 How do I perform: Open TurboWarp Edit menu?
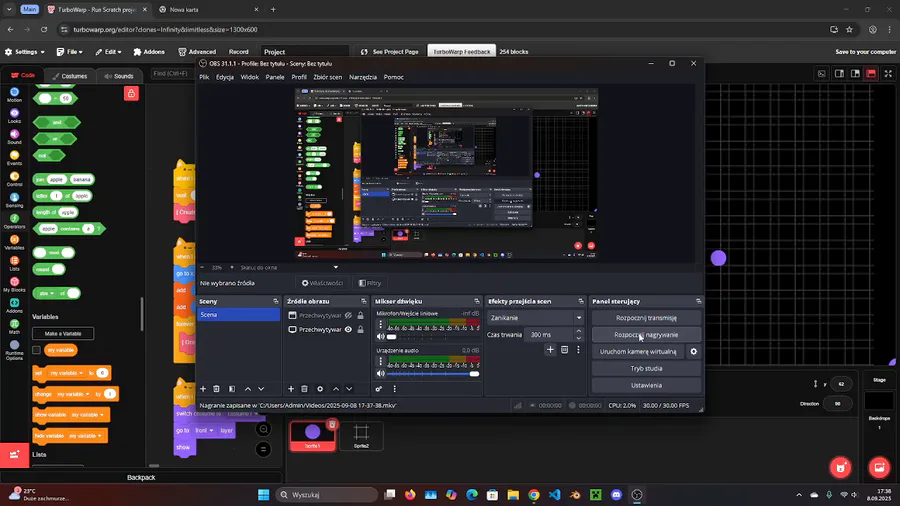click(x=108, y=52)
